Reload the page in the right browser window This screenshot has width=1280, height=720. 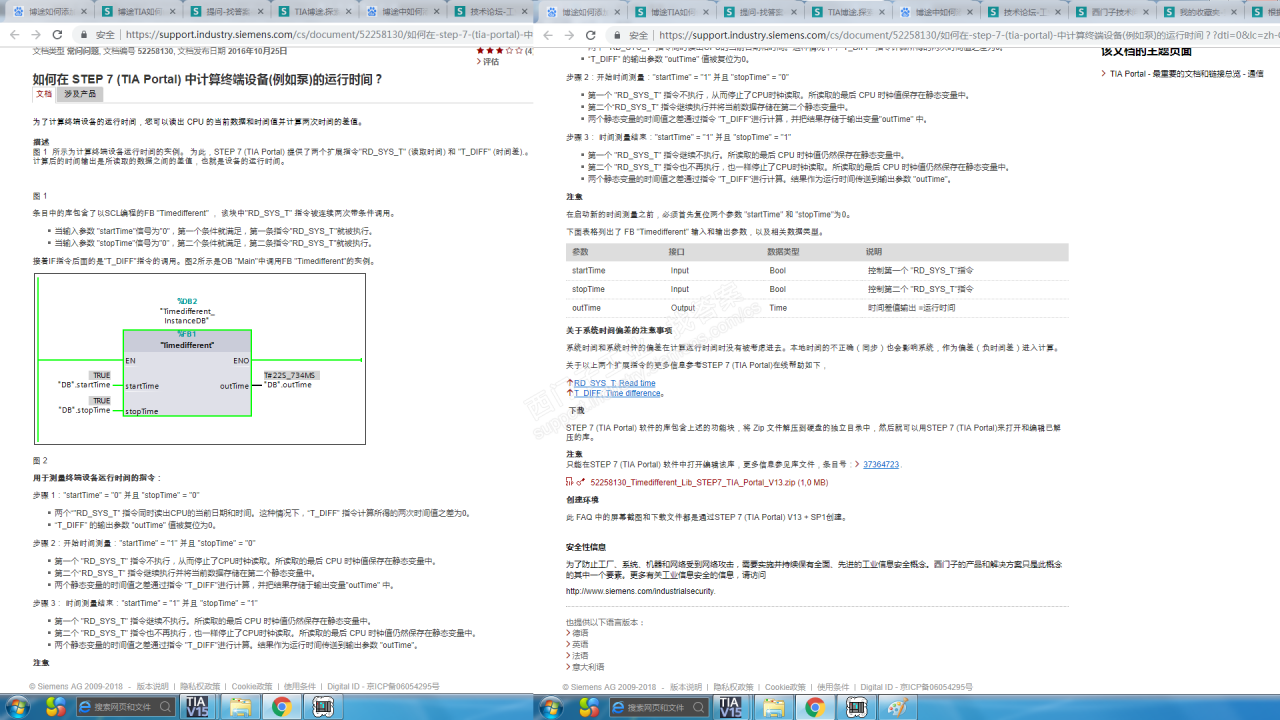[x=590, y=34]
